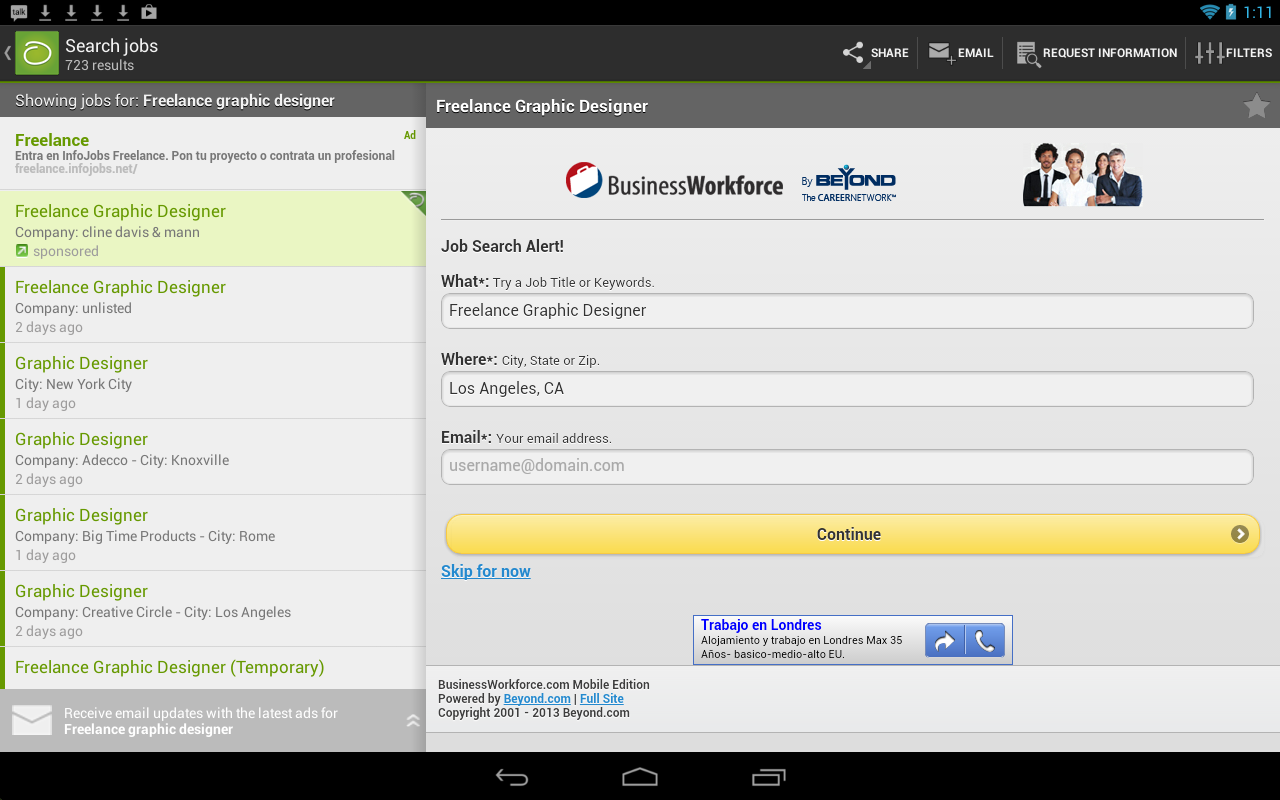Open Request Information from the toolbar
The height and width of the screenshot is (800, 1280).
(1027, 53)
